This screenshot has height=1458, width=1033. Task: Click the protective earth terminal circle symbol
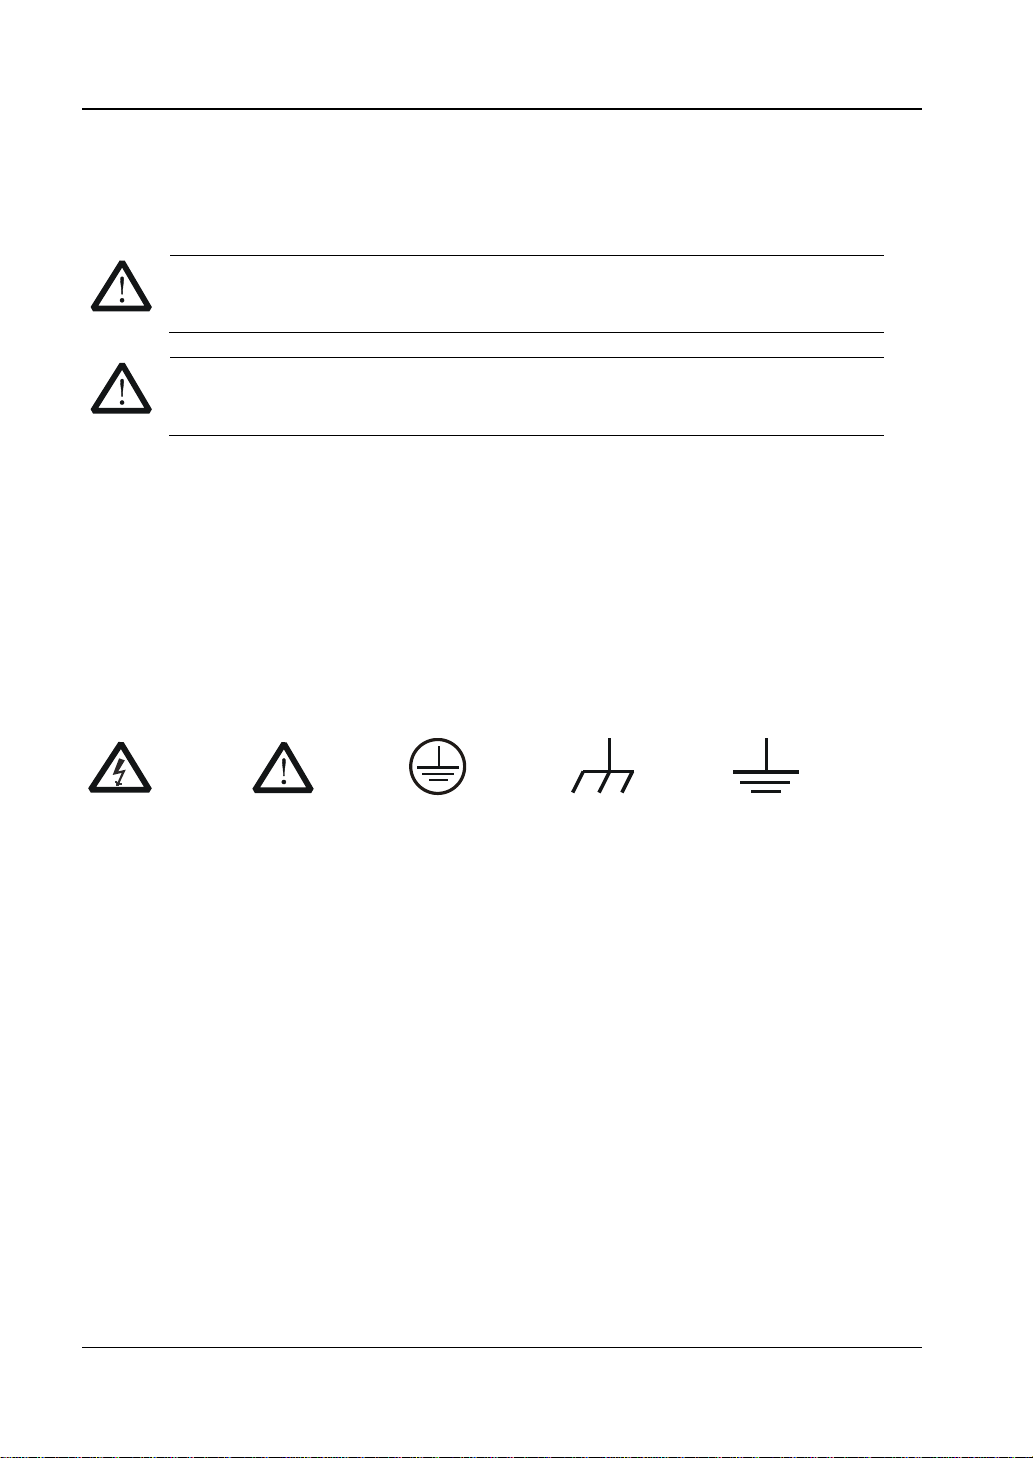[438, 767]
